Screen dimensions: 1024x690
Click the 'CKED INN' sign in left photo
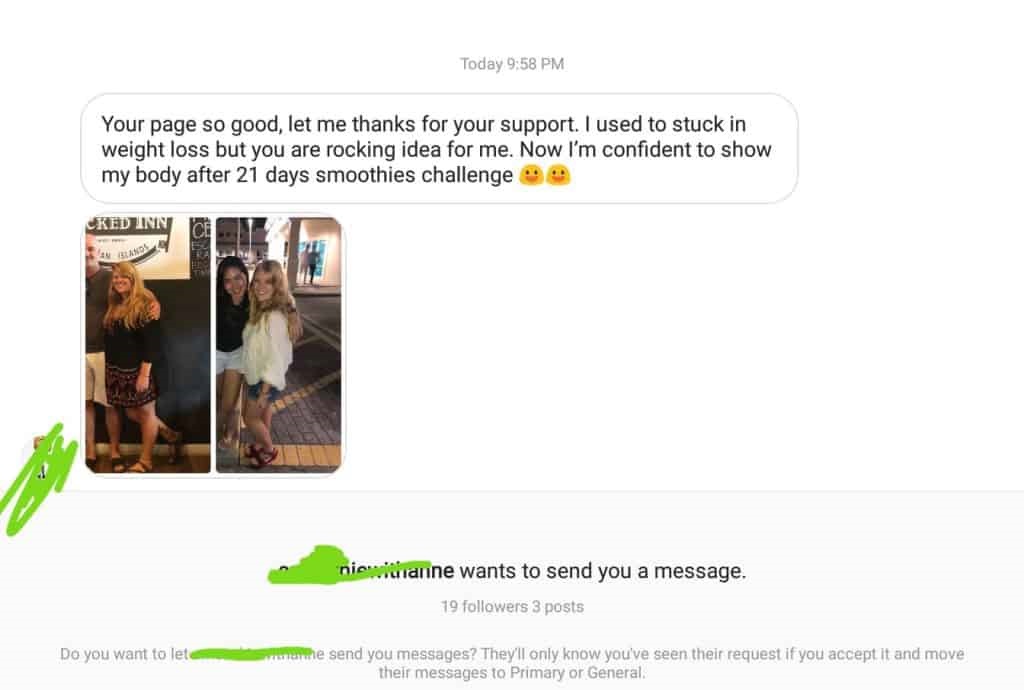click(x=128, y=224)
